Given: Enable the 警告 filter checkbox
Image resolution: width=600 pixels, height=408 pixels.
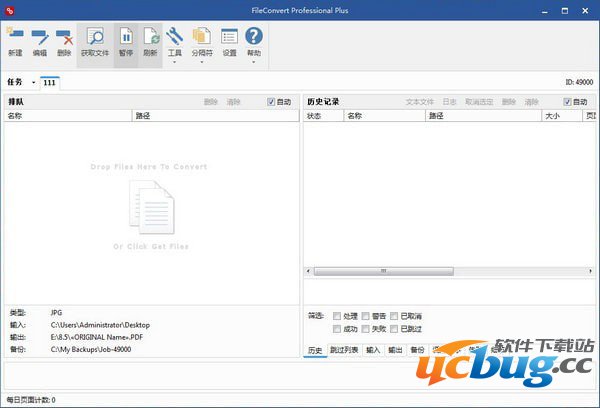Looking at the screenshot, I should point(365,316).
